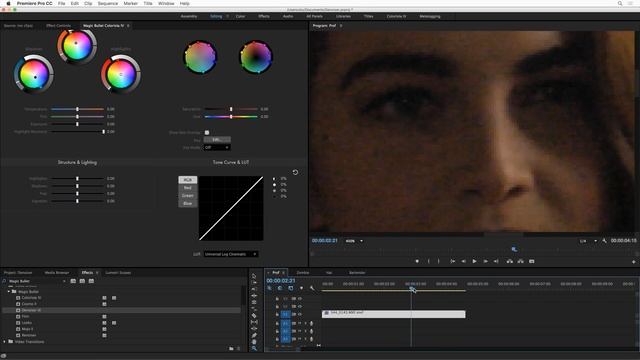This screenshot has width=640, height=360.
Task: Create new custom bin in Effects panel
Action: (x=231, y=349)
